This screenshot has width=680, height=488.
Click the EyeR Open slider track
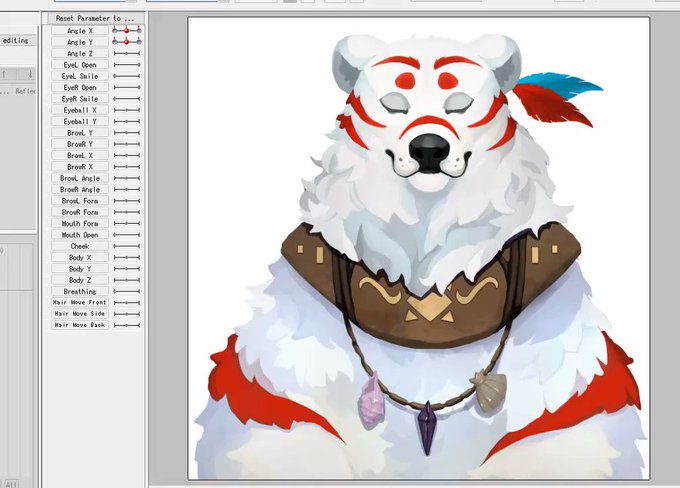[127, 87]
